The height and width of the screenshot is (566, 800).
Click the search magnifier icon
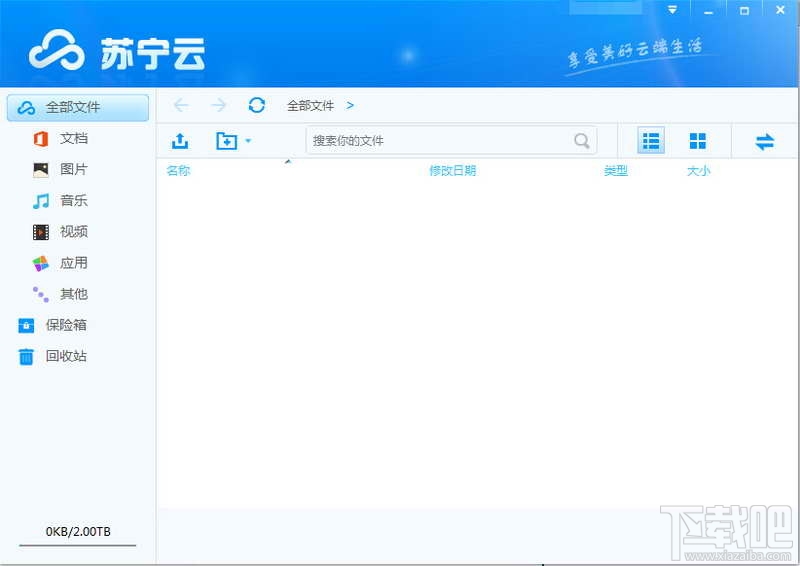[582, 140]
